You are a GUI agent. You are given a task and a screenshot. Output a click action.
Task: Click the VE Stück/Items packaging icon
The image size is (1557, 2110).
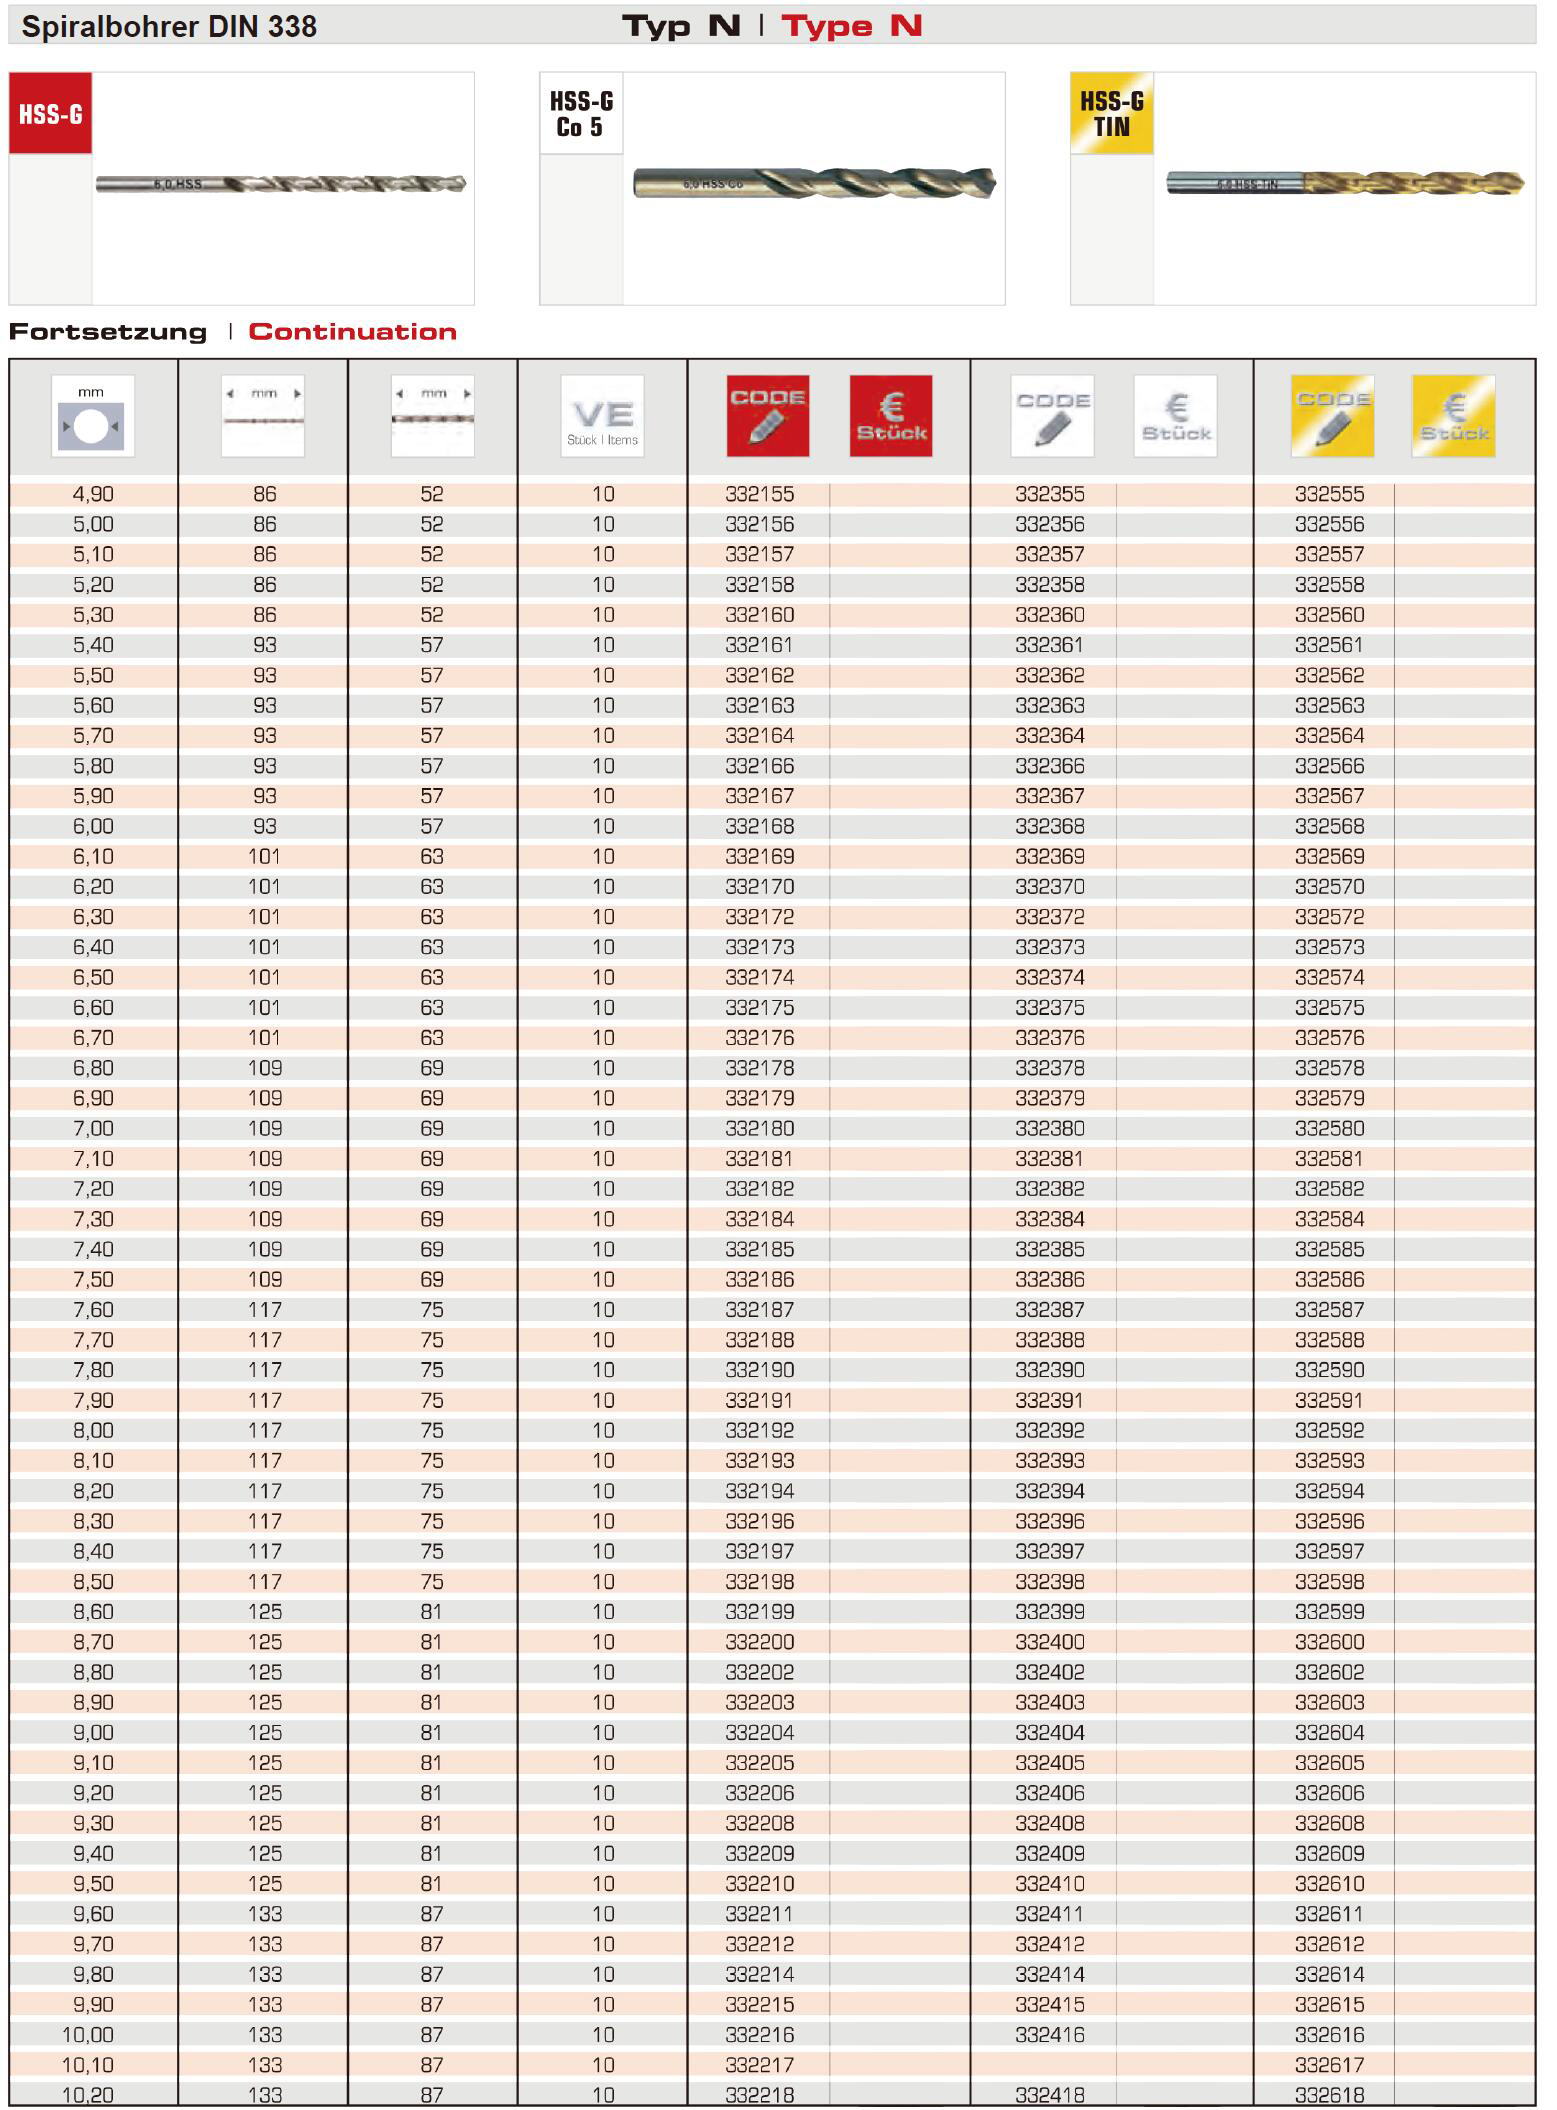[602, 416]
